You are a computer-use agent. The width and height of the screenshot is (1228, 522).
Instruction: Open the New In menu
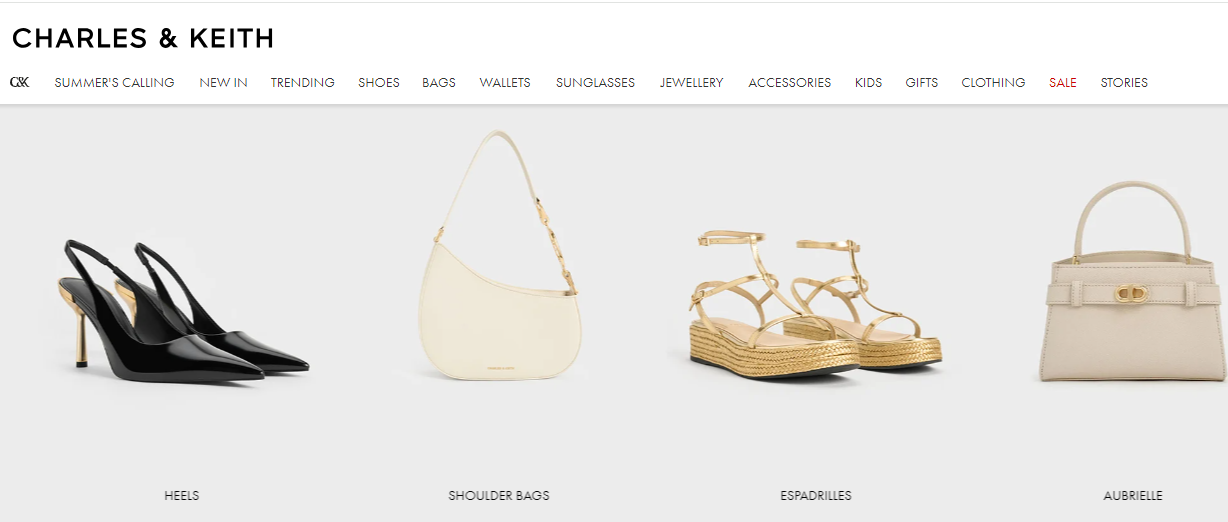223,82
